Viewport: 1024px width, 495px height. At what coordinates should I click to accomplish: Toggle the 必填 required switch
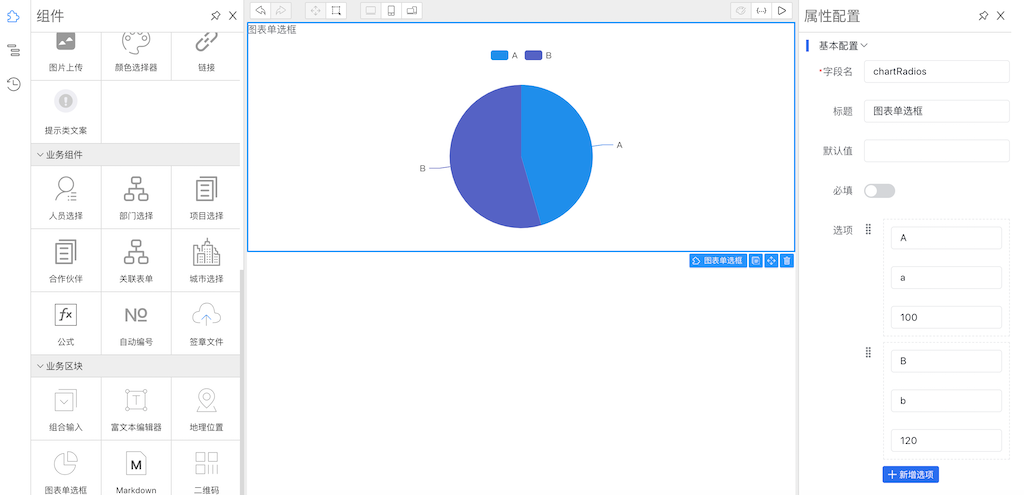point(879,191)
